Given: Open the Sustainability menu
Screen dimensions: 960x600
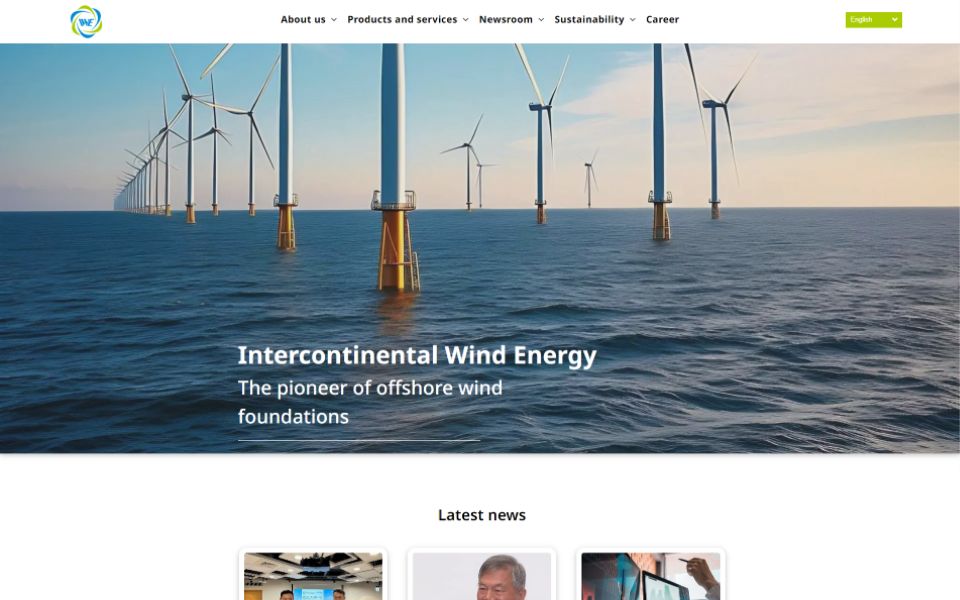Looking at the screenshot, I should point(589,20).
